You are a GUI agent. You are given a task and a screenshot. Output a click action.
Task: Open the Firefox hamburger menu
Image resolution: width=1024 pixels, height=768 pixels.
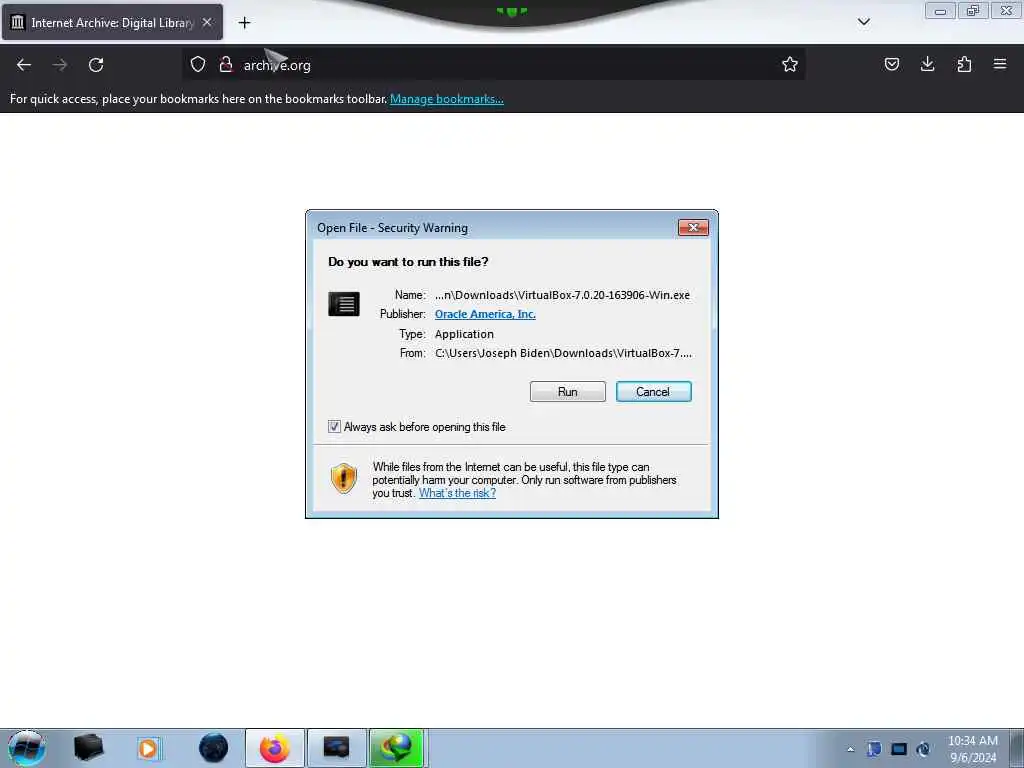tap(1000, 64)
